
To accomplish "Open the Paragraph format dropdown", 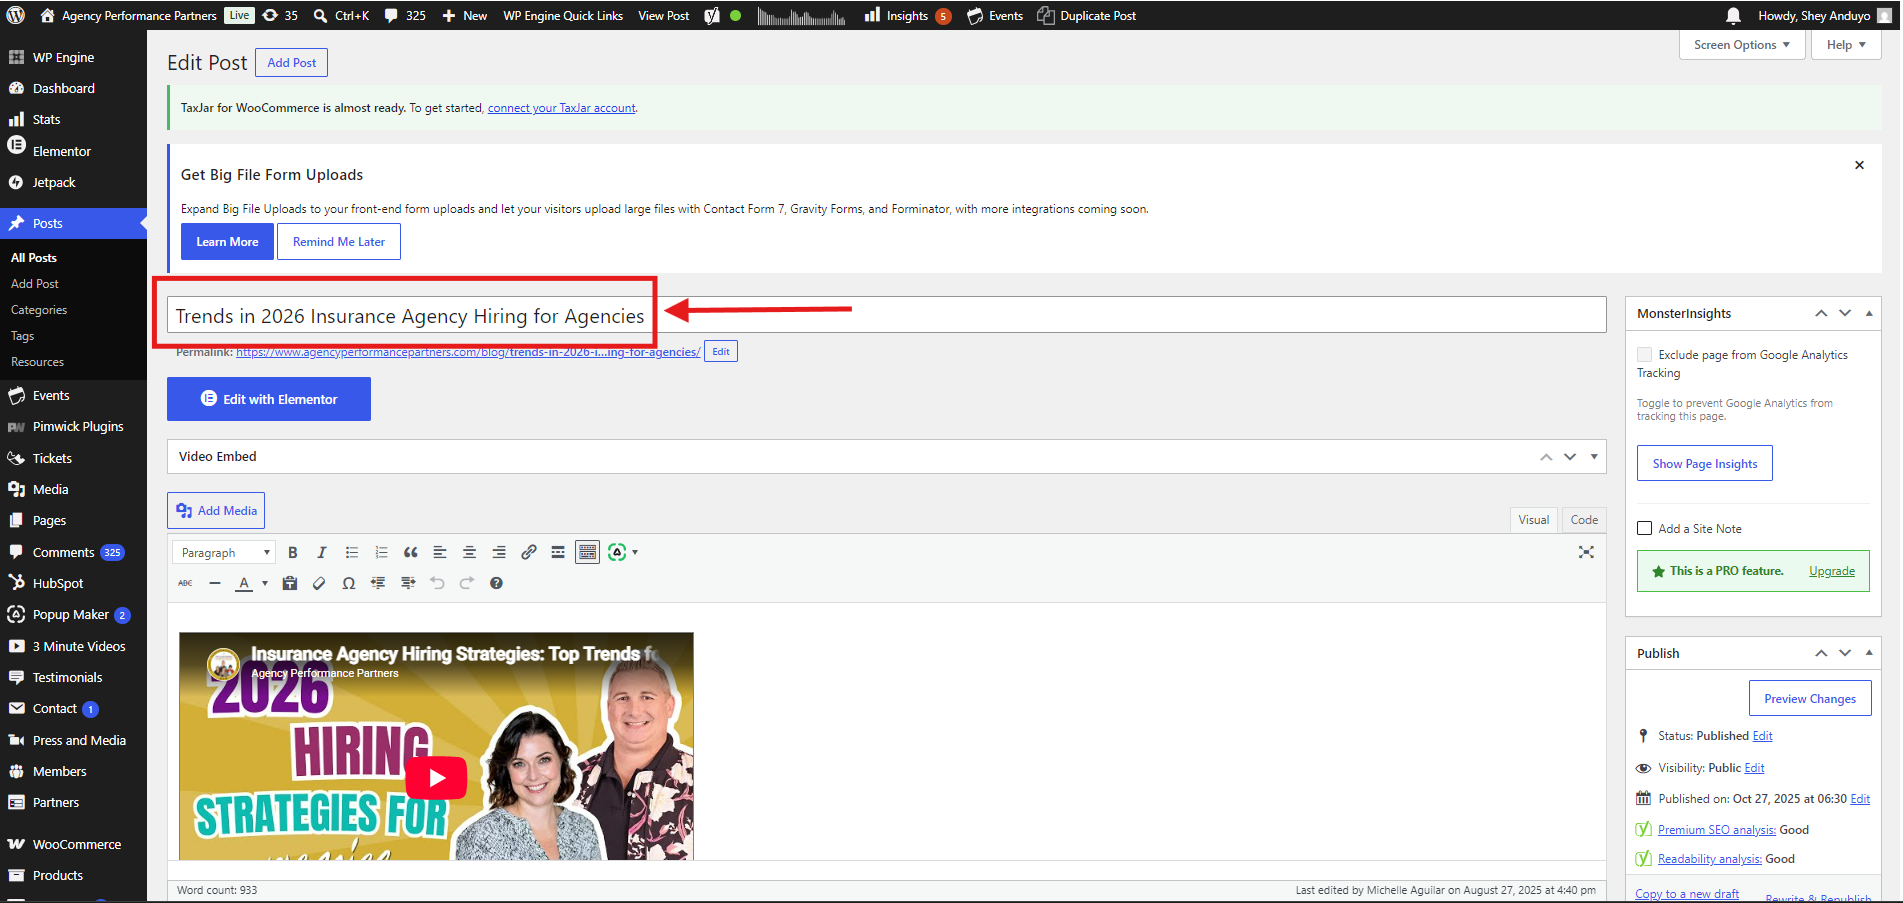I will 224,552.
